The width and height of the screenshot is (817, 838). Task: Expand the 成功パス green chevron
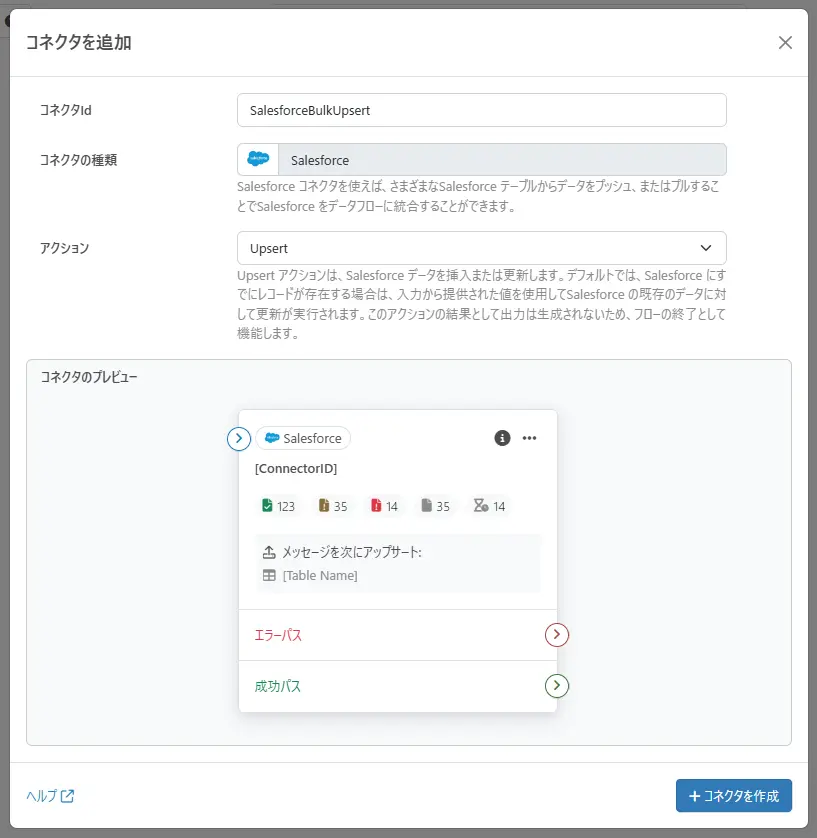point(557,686)
